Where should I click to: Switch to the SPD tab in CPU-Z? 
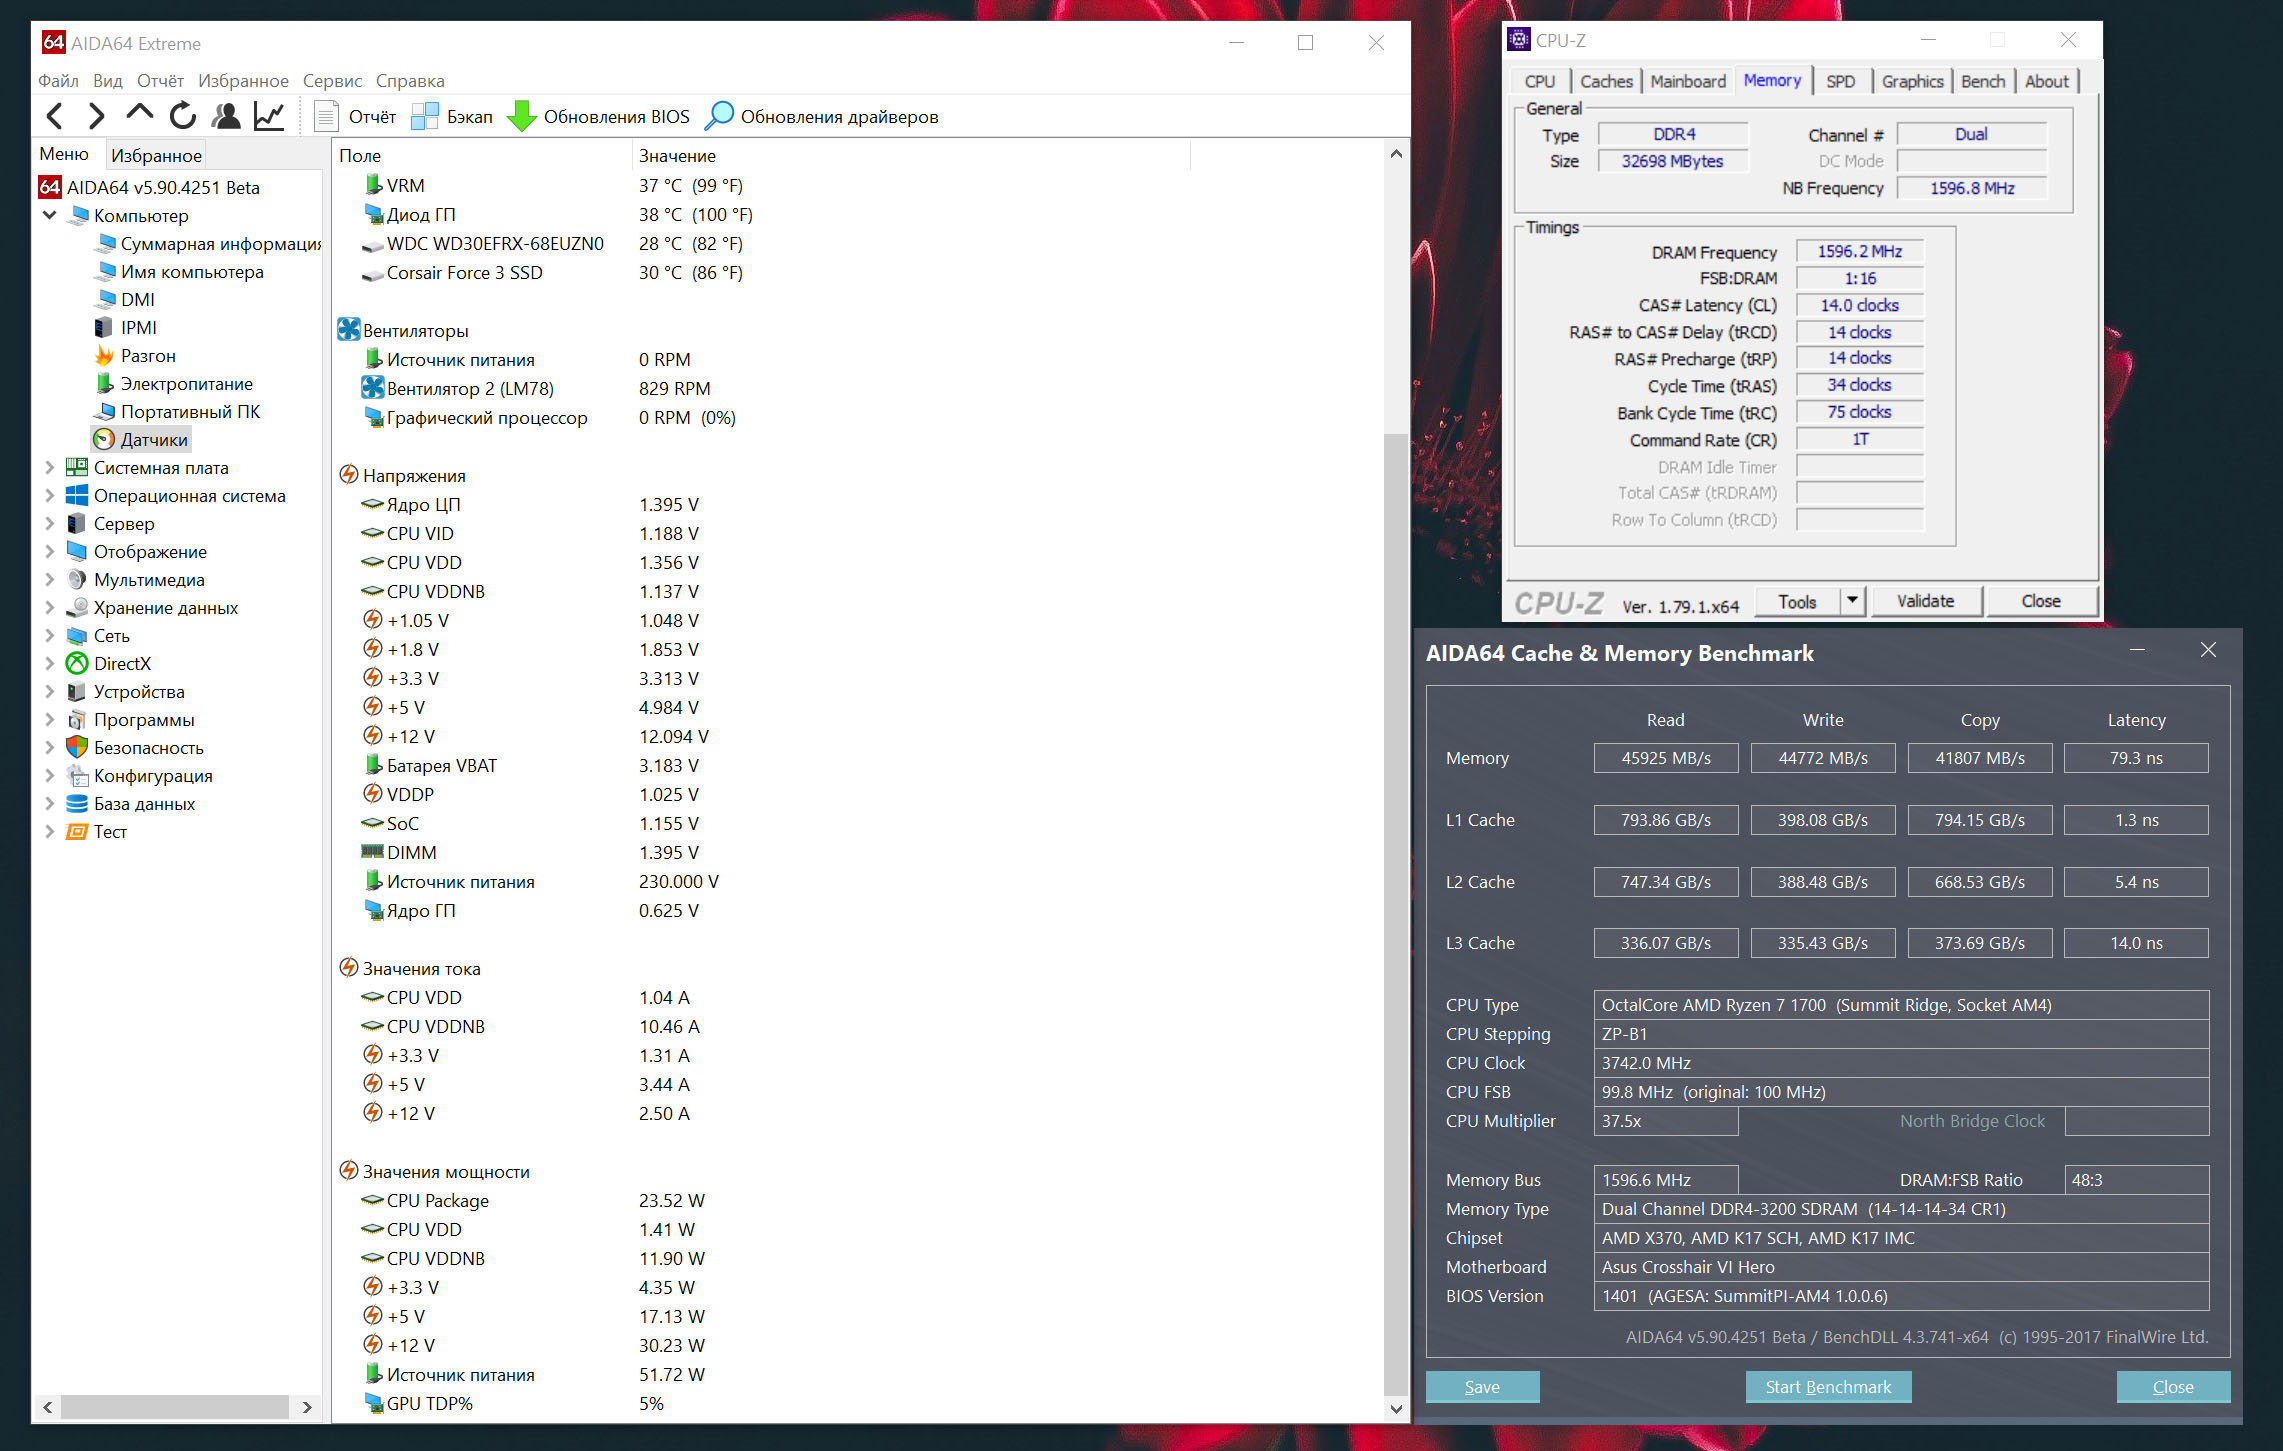(x=1840, y=82)
